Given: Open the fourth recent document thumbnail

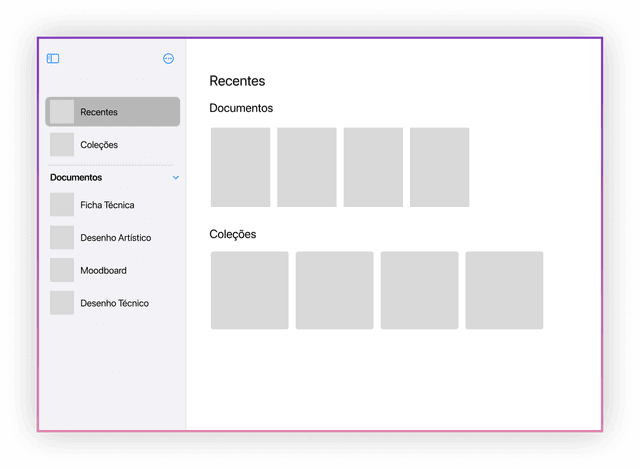Looking at the screenshot, I should tap(439, 167).
